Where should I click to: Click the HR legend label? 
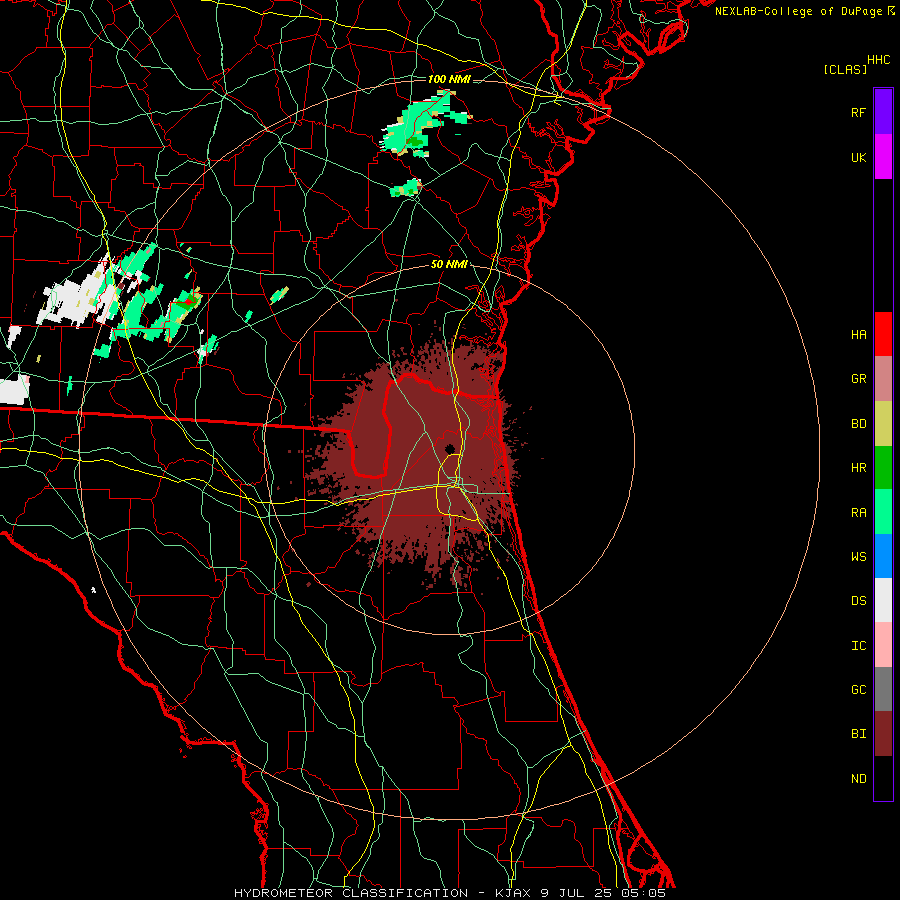pyautogui.click(x=858, y=468)
